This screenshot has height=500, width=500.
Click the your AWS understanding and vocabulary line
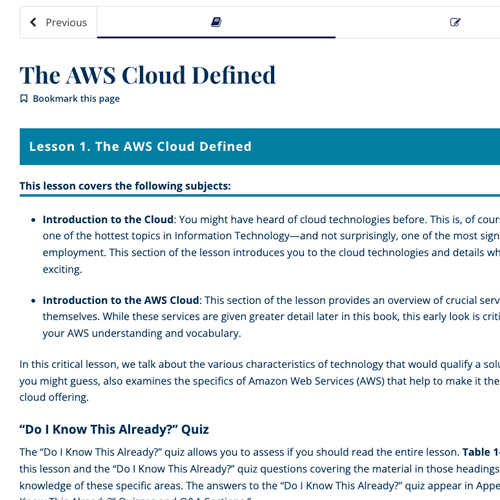142,333
